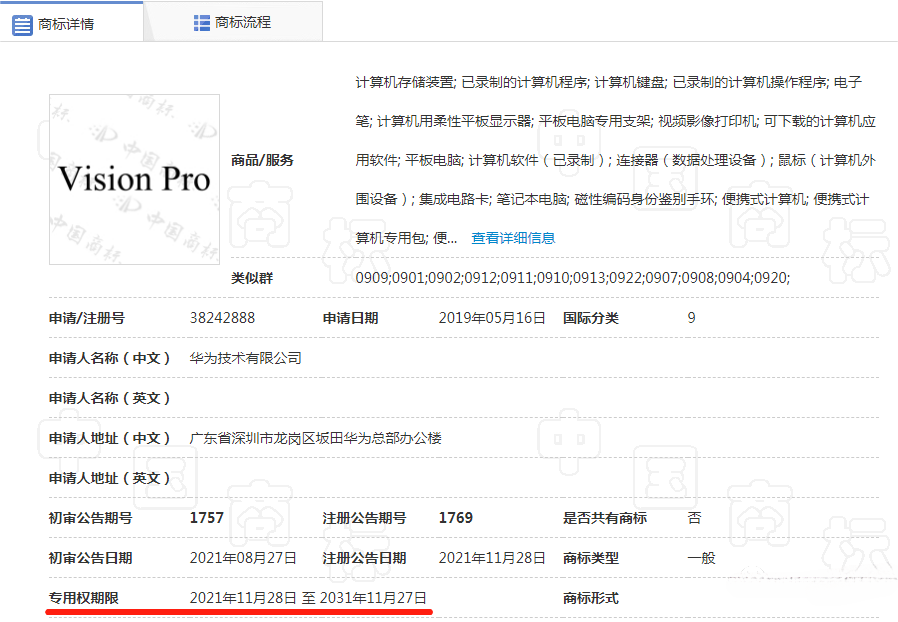Screen dimensions: 898x622
Task: Click the 初审公告期号 label
Action: [90, 518]
